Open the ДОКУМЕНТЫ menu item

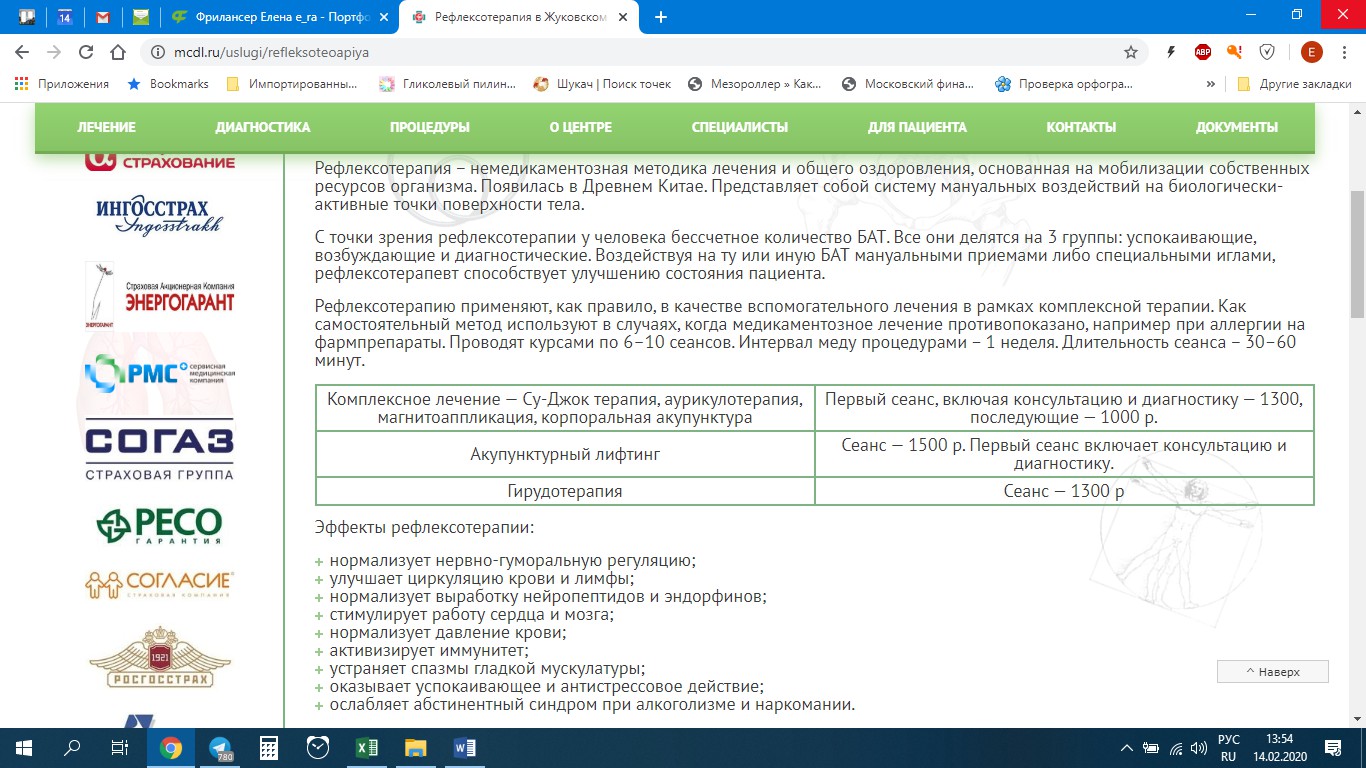point(1237,127)
